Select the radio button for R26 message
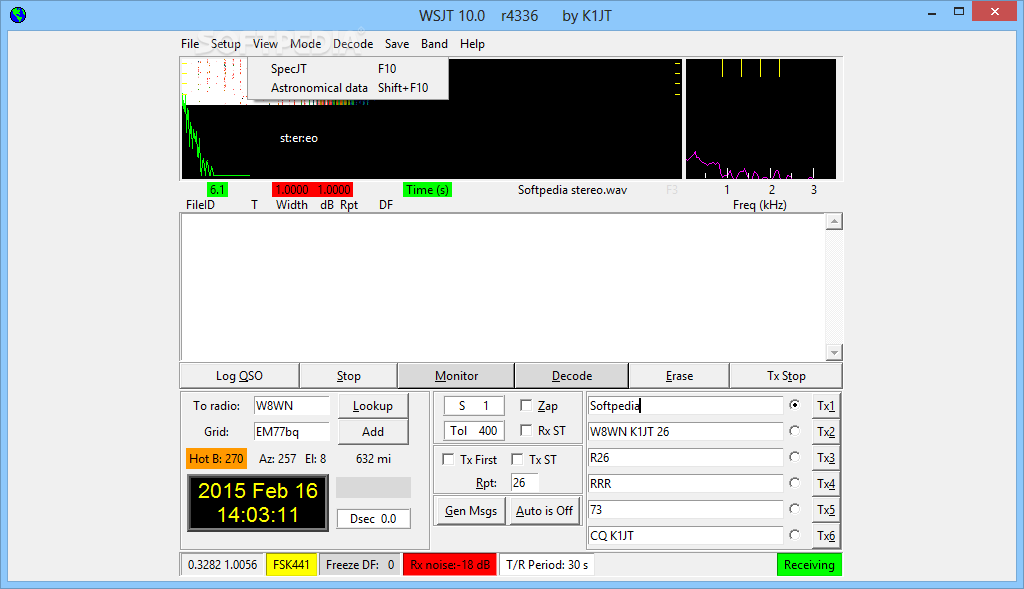 tap(794, 457)
